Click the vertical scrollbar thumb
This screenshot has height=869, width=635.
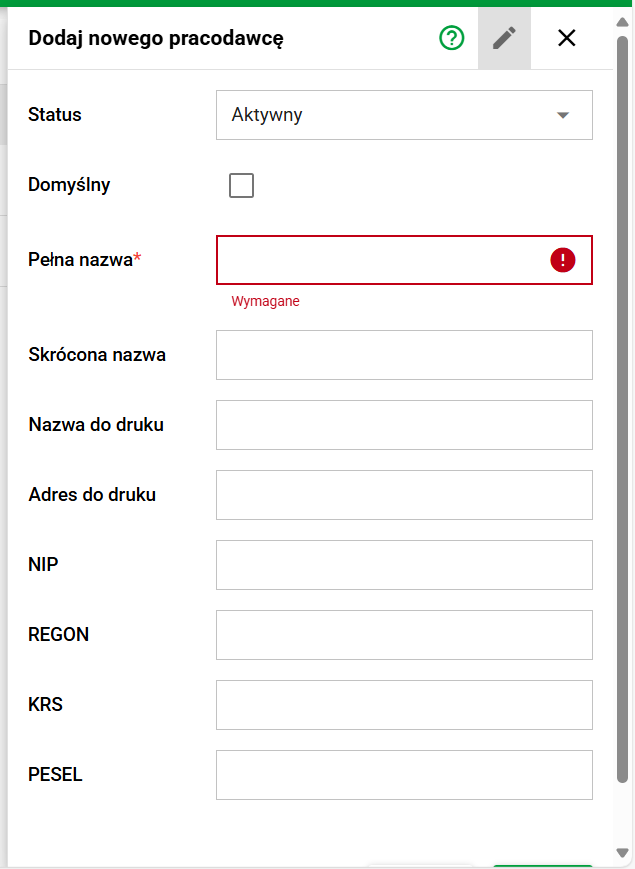(623, 400)
